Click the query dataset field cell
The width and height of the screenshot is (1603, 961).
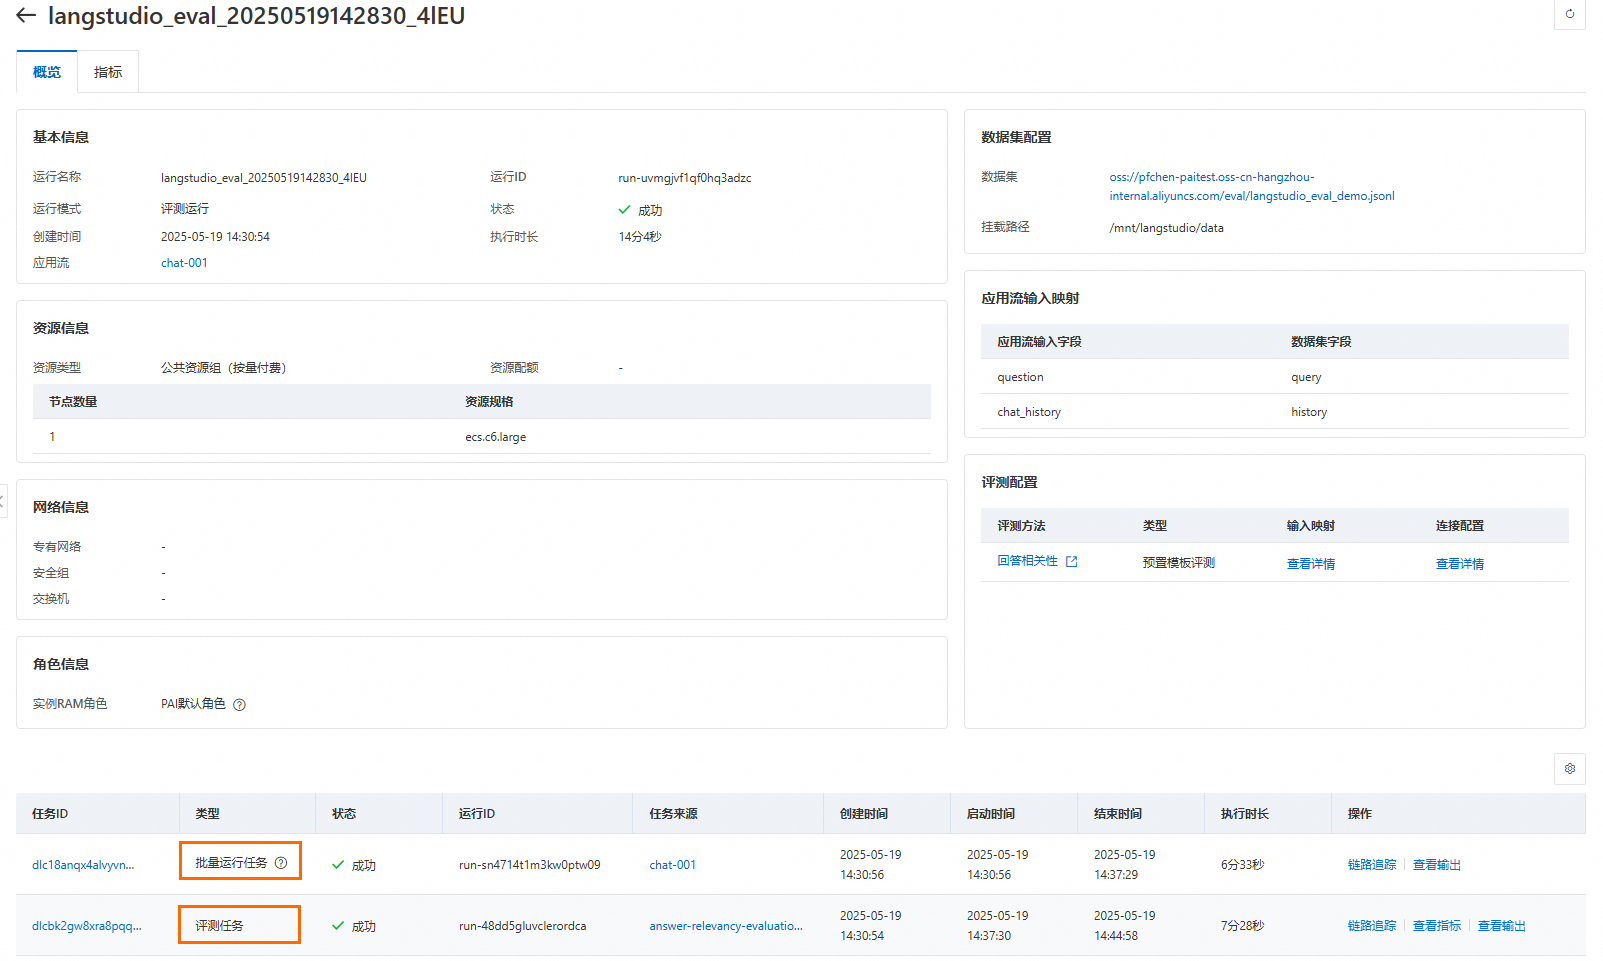[1306, 377]
